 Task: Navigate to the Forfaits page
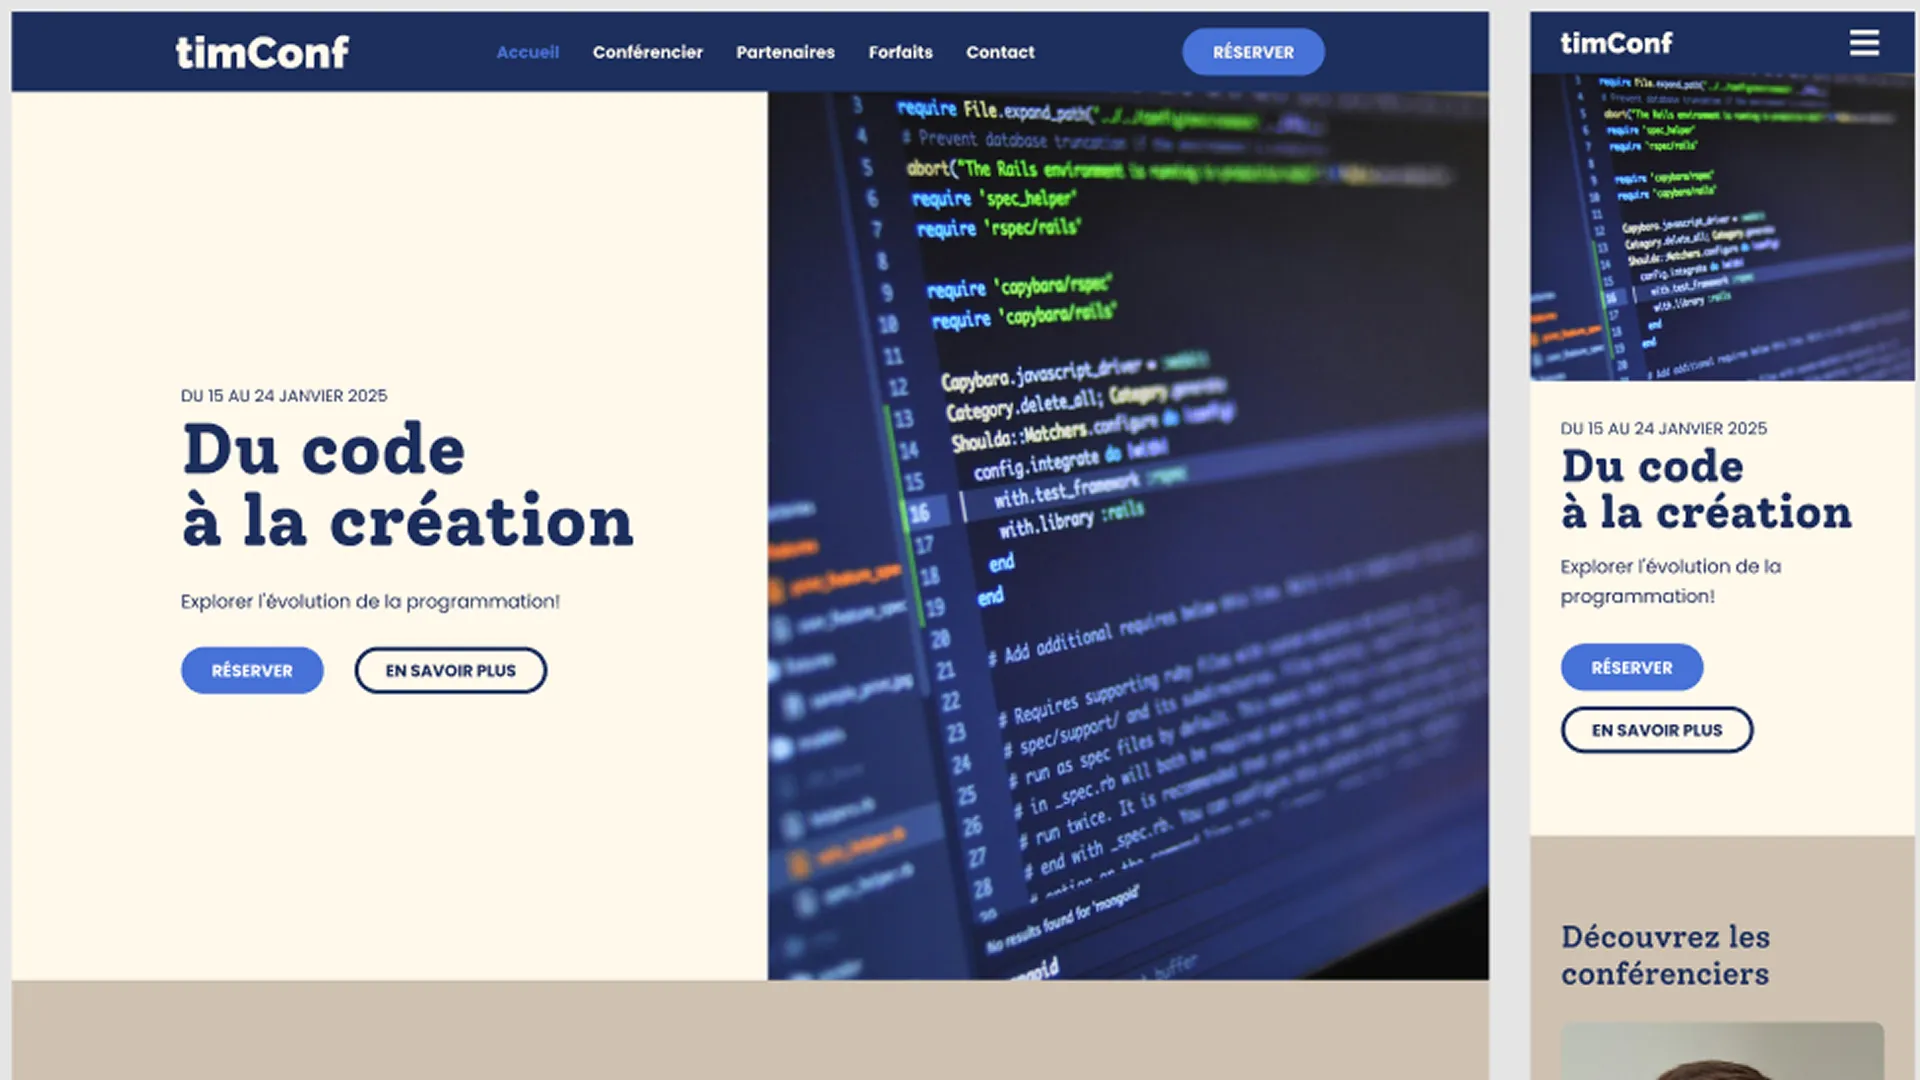[900, 52]
